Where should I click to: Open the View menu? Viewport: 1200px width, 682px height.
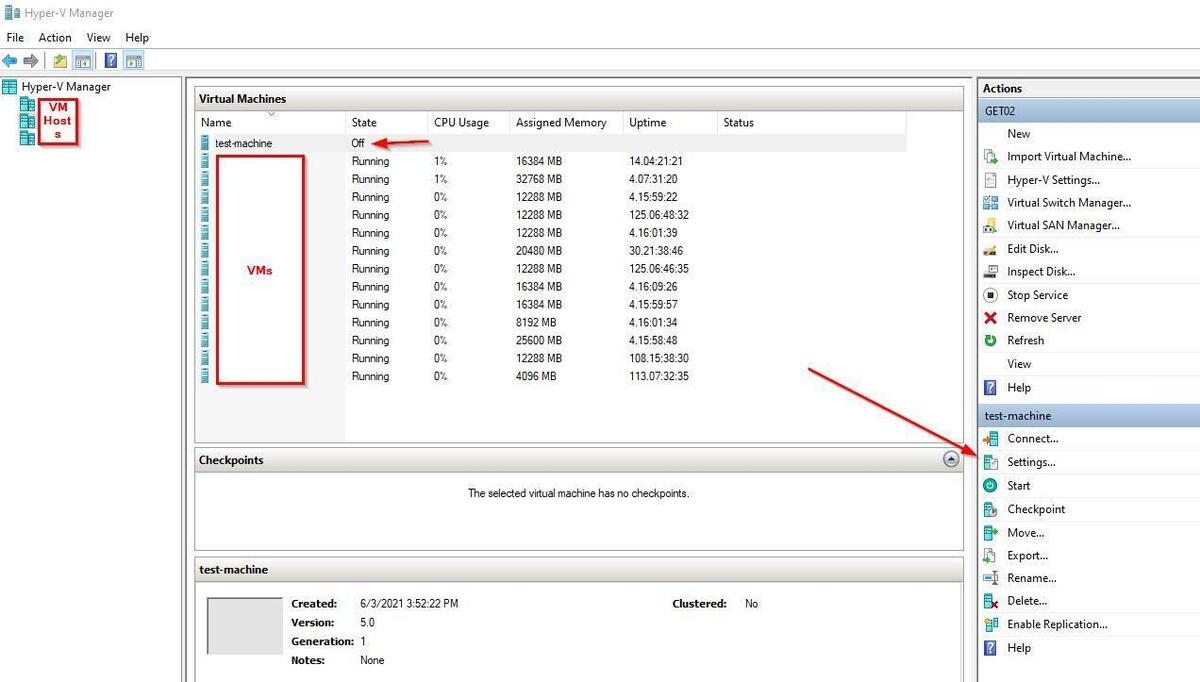pos(98,38)
